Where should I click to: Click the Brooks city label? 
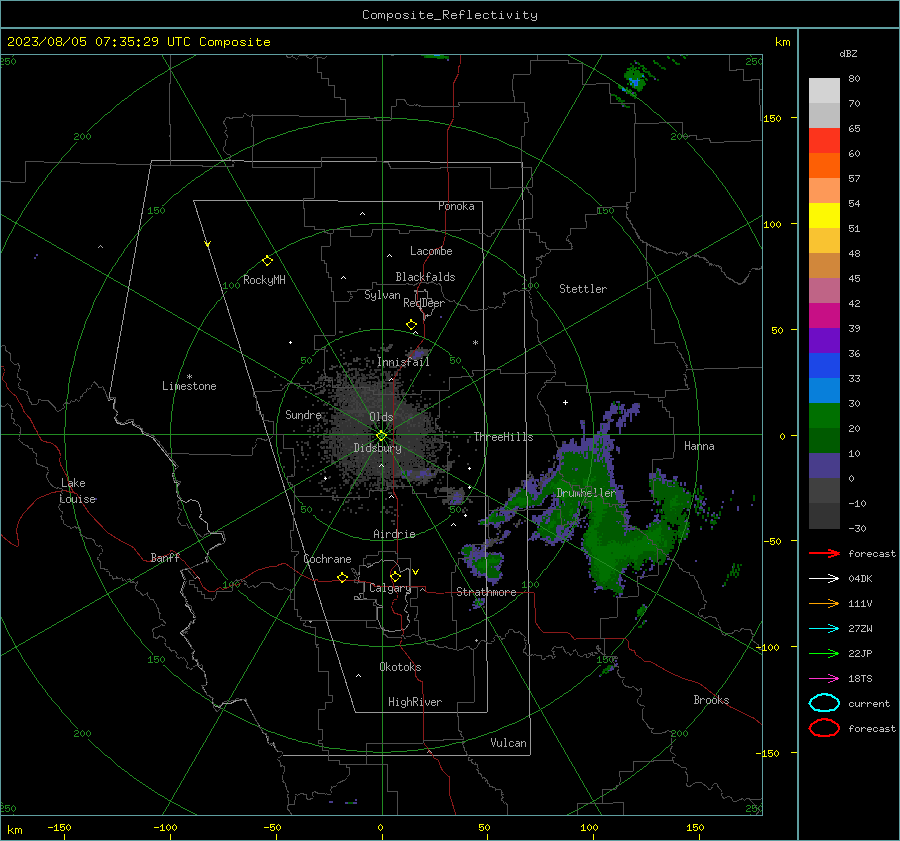711,700
